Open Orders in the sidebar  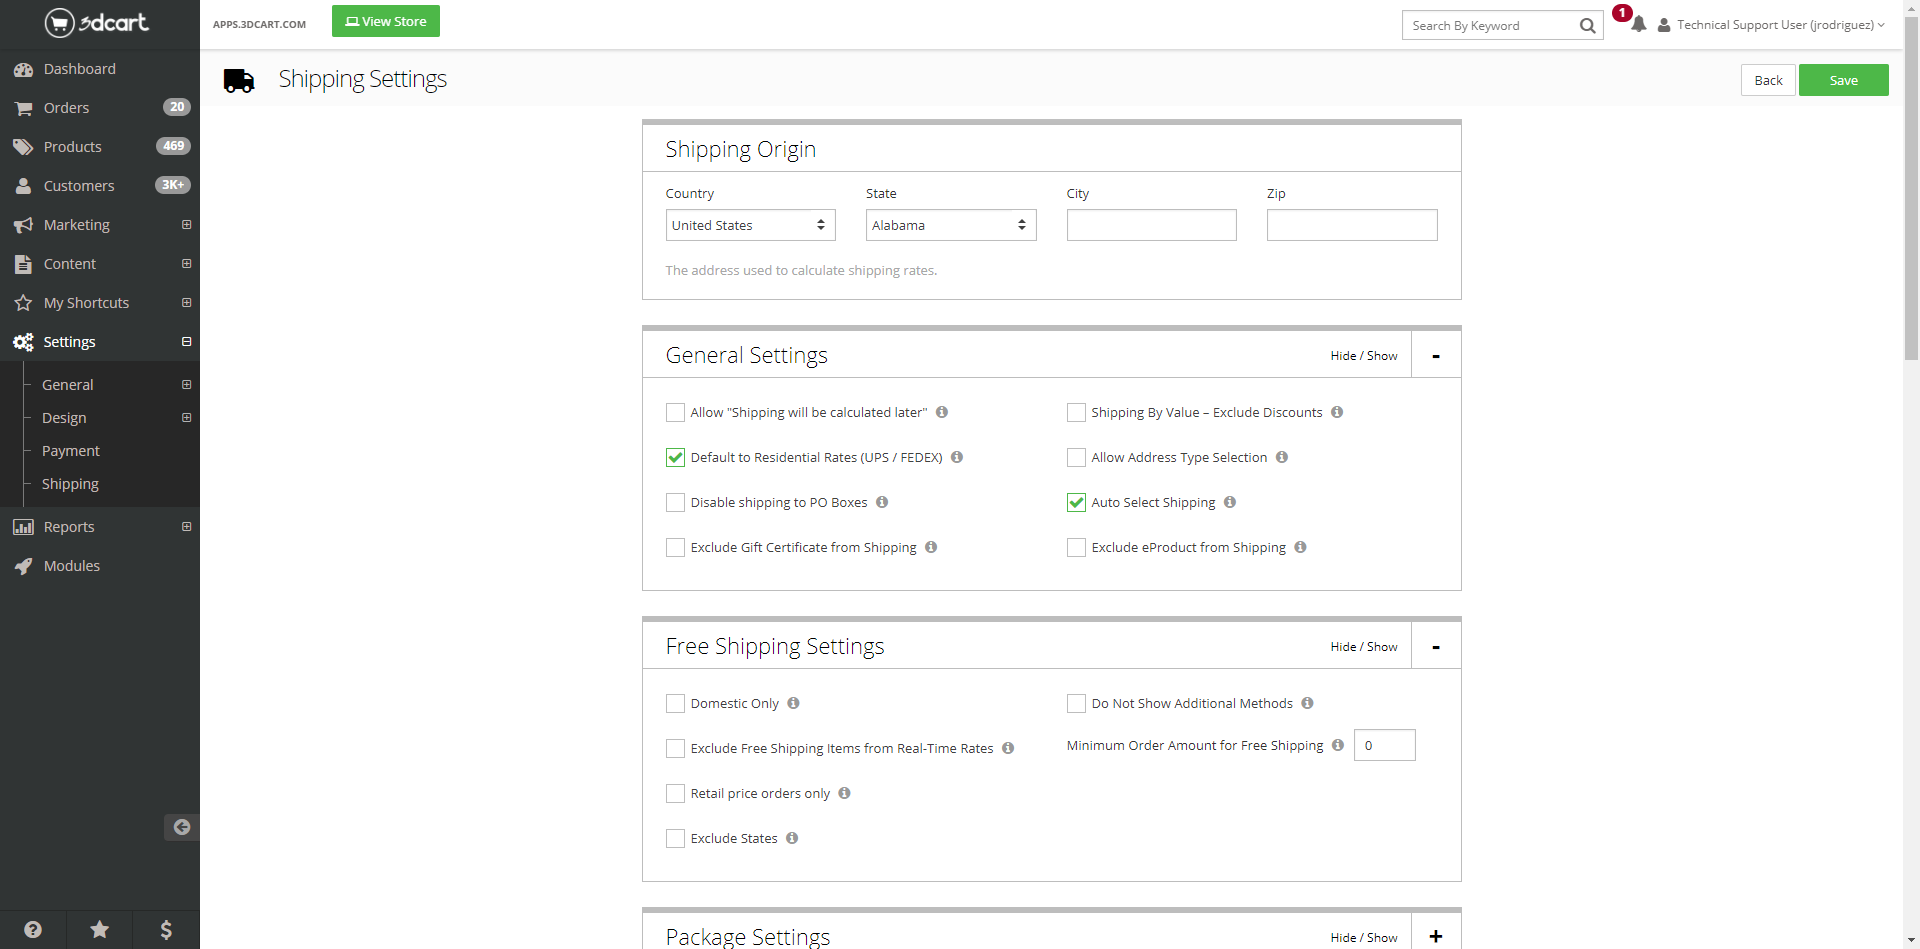pyautogui.click(x=66, y=108)
